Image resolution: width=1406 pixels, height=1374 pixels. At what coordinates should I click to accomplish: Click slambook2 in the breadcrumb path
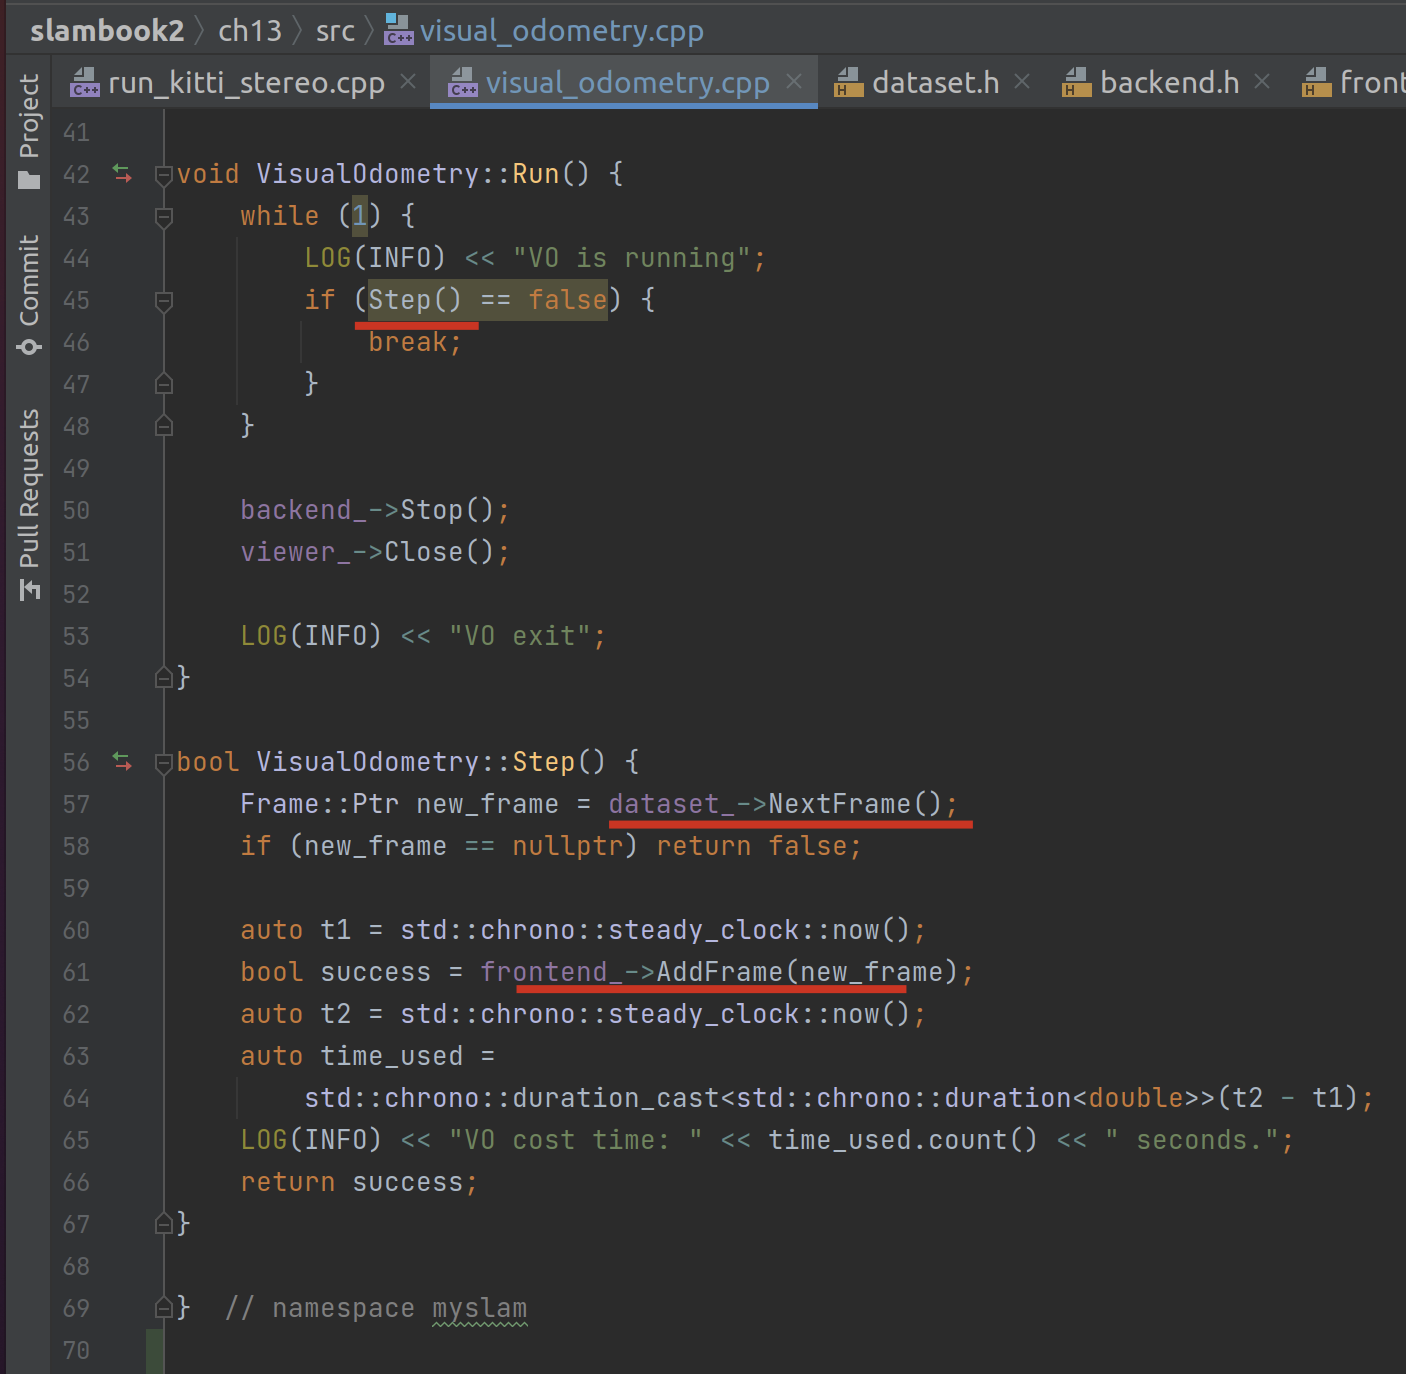[x=107, y=31]
